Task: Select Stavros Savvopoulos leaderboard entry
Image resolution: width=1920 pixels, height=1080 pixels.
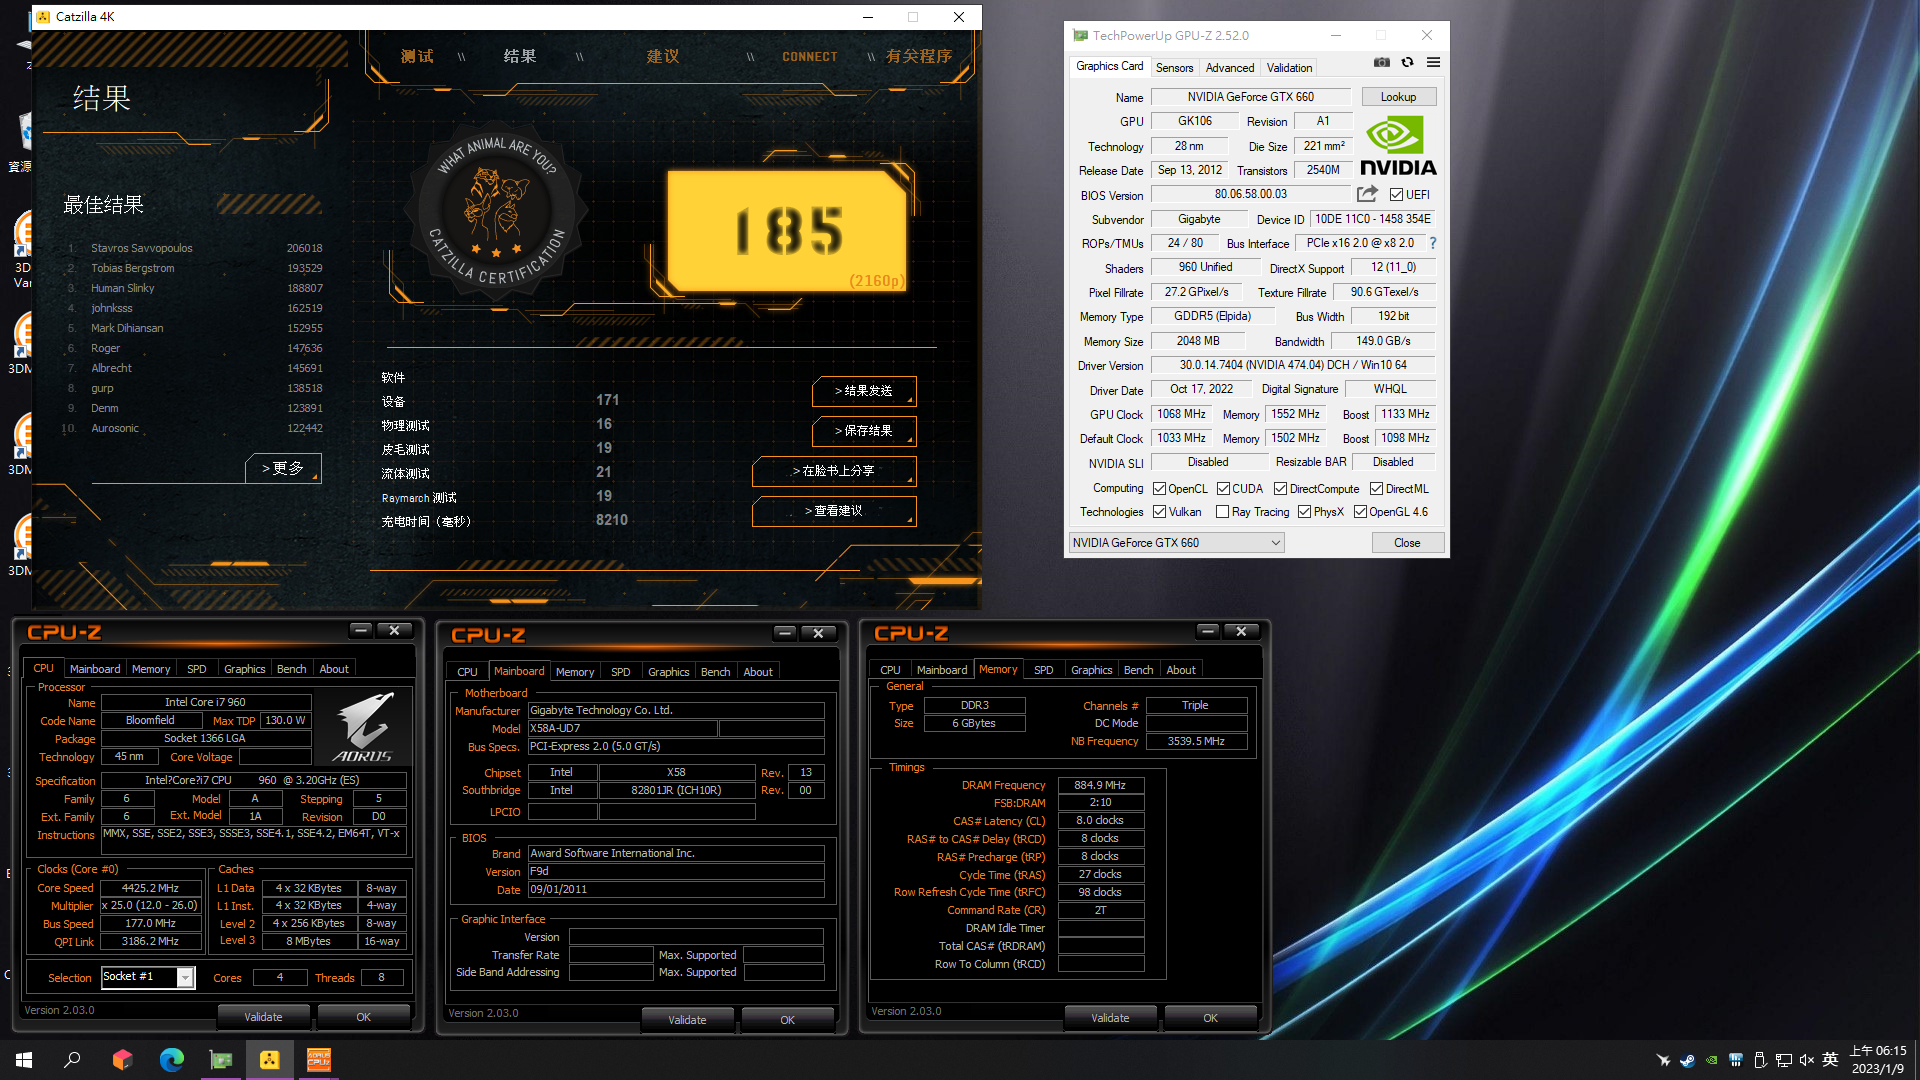Action: click(195, 248)
